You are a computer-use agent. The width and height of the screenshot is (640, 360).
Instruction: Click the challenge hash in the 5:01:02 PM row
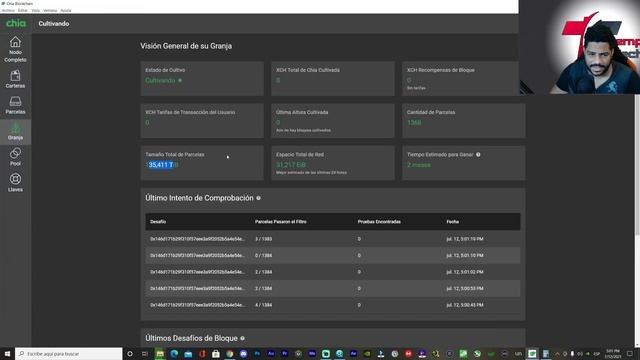pyautogui.click(x=198, y=272)
